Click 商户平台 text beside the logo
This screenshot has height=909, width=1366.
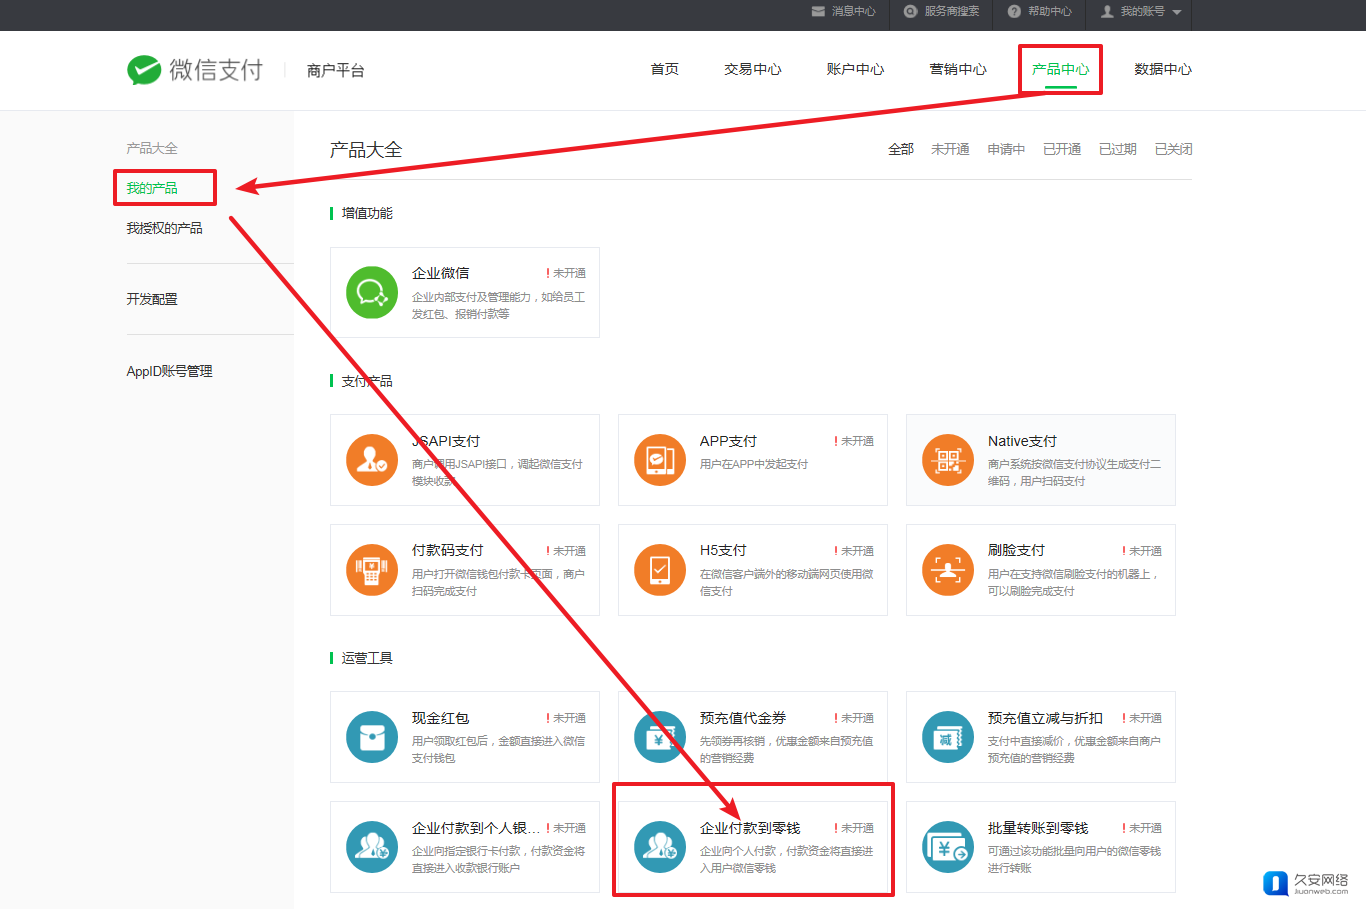tap(336, 70)
